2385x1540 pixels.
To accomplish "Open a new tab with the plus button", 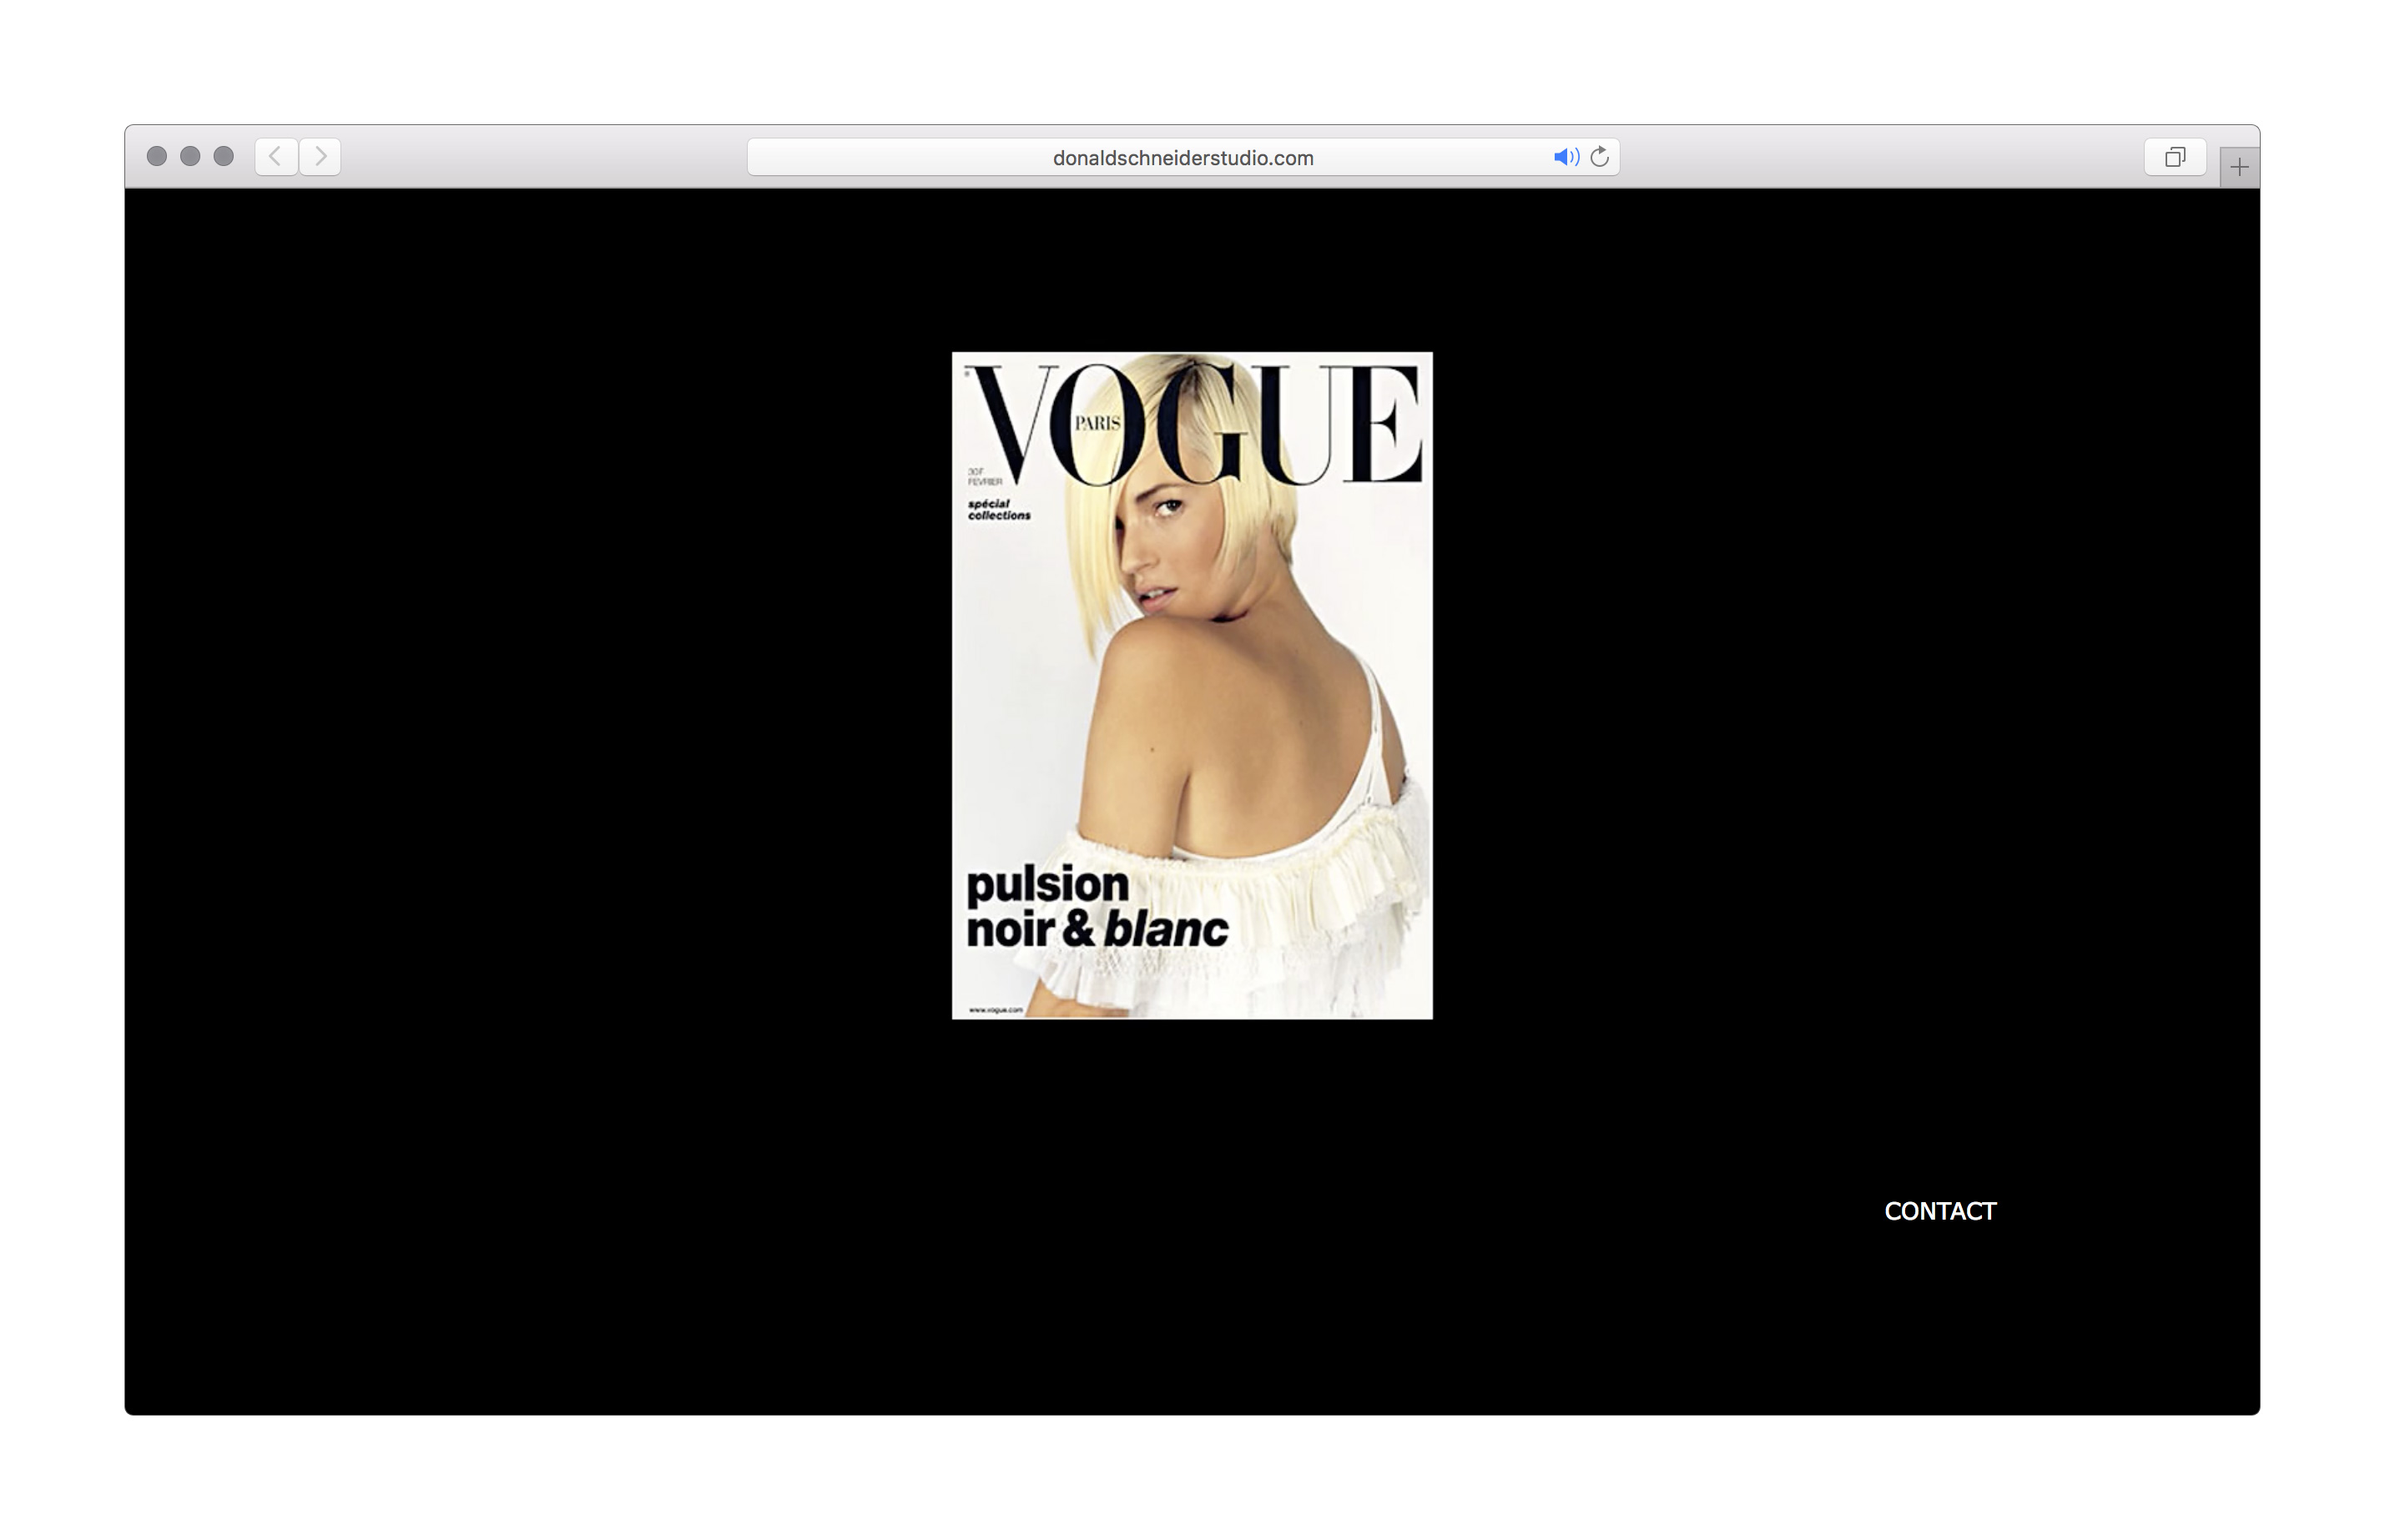I will 2239,167.
